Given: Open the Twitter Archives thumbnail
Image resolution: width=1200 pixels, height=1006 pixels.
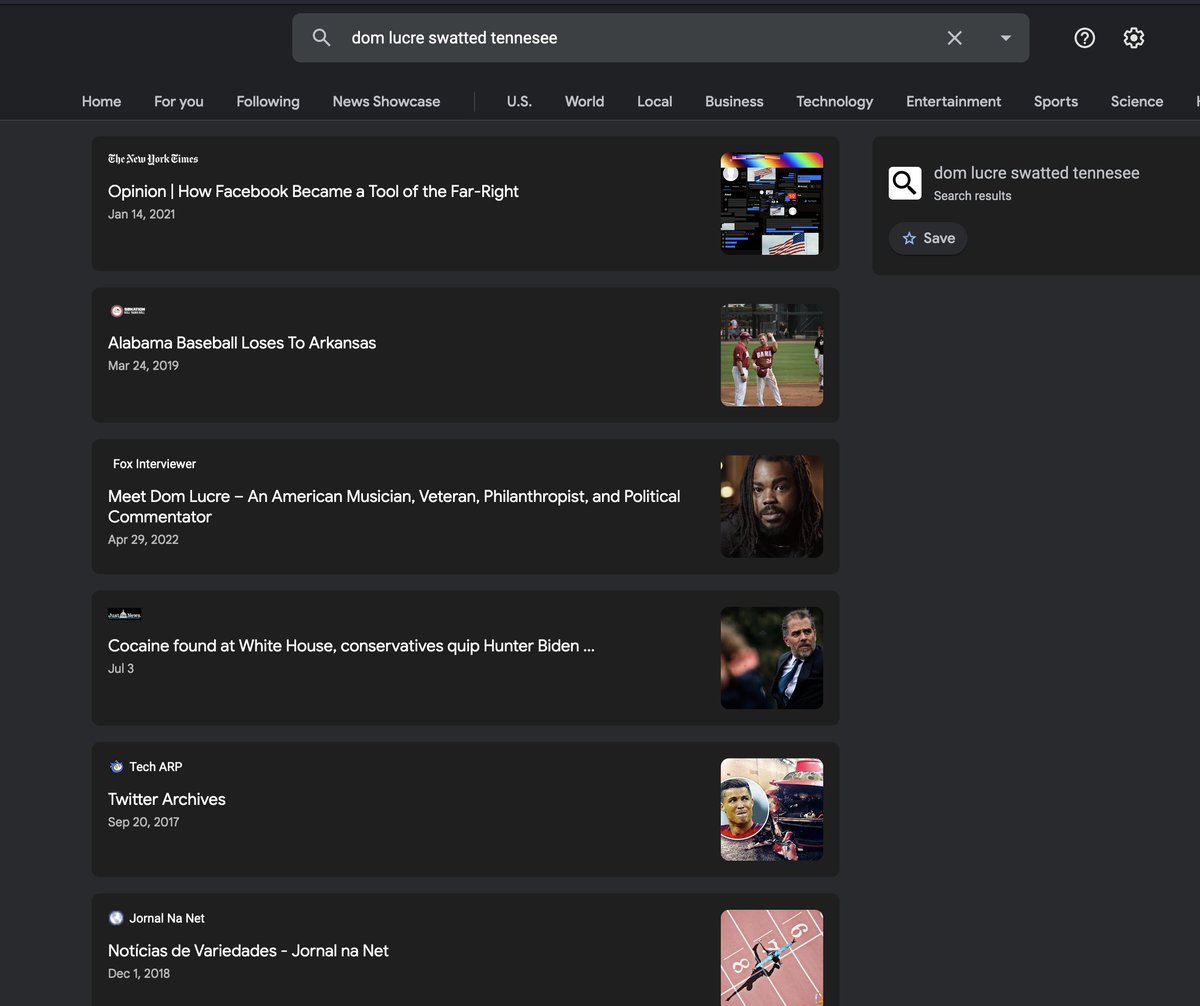Looking at the screenshot, I should (772, 809).
